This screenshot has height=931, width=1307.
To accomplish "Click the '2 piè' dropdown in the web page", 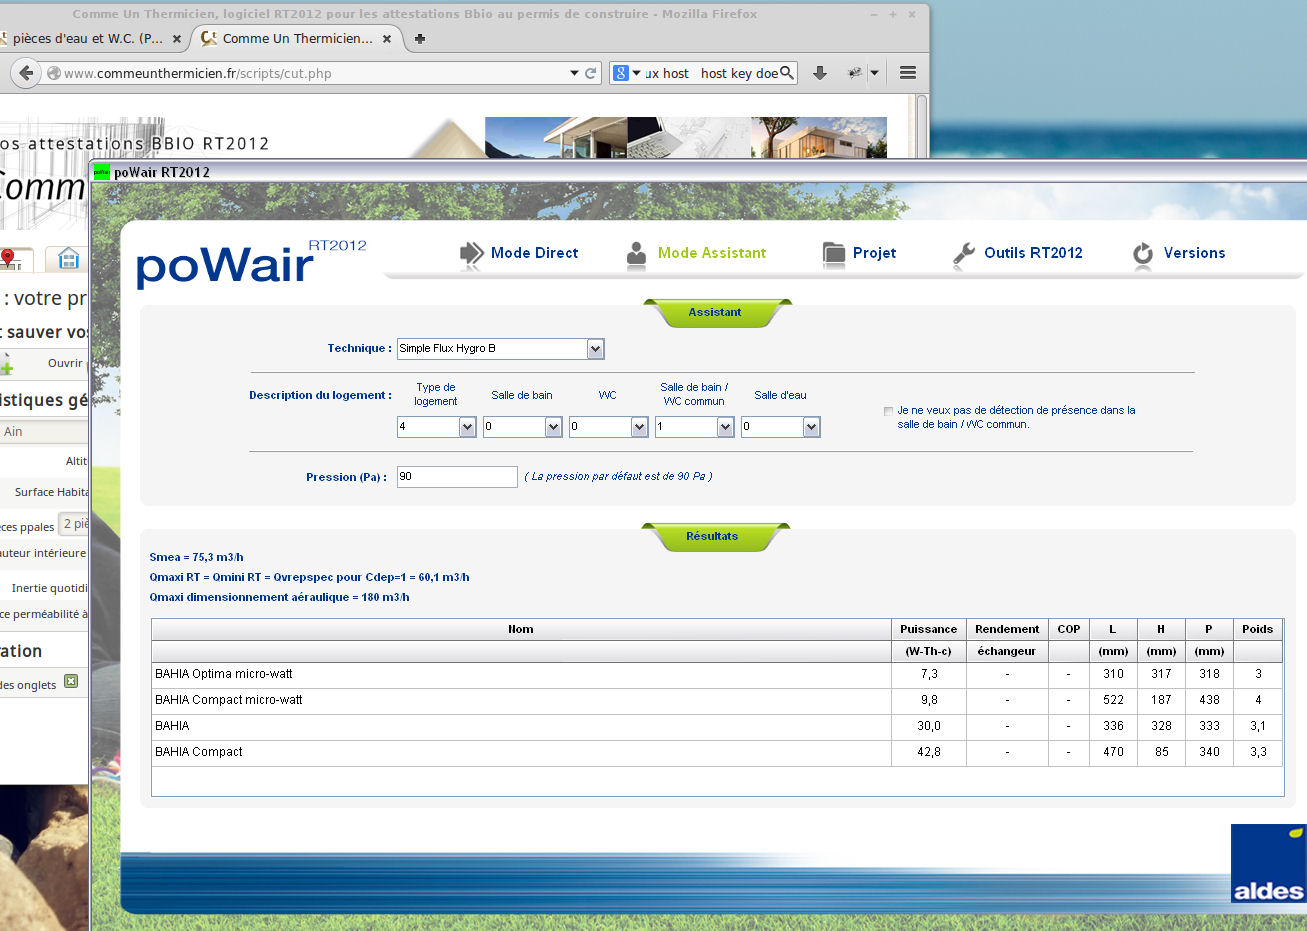I will tap(74, 524).
